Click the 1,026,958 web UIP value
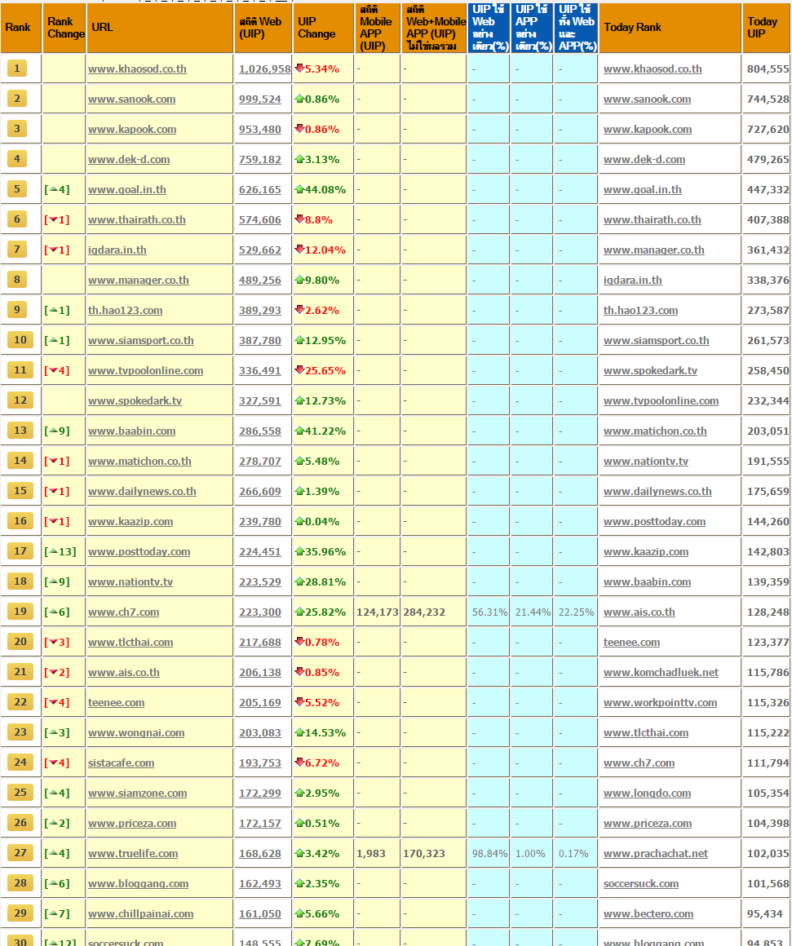The width and height of the screenshot is (792, 946). (x=264, y=69)
